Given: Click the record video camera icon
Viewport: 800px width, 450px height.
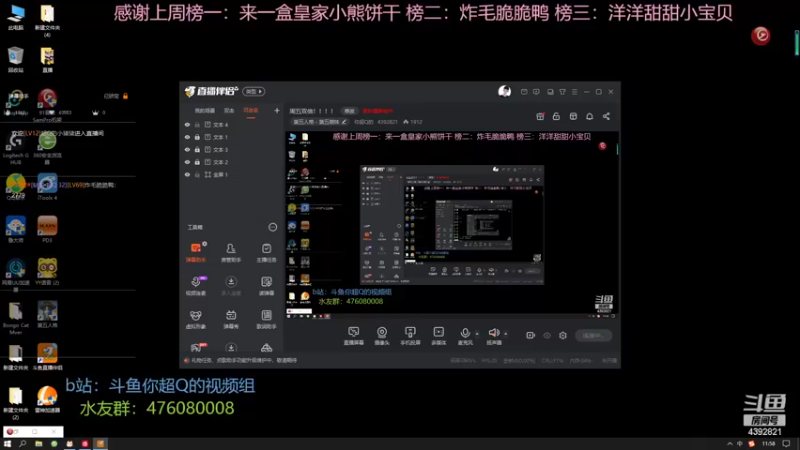Looking at the screenshot, I should tap(531, 335).
